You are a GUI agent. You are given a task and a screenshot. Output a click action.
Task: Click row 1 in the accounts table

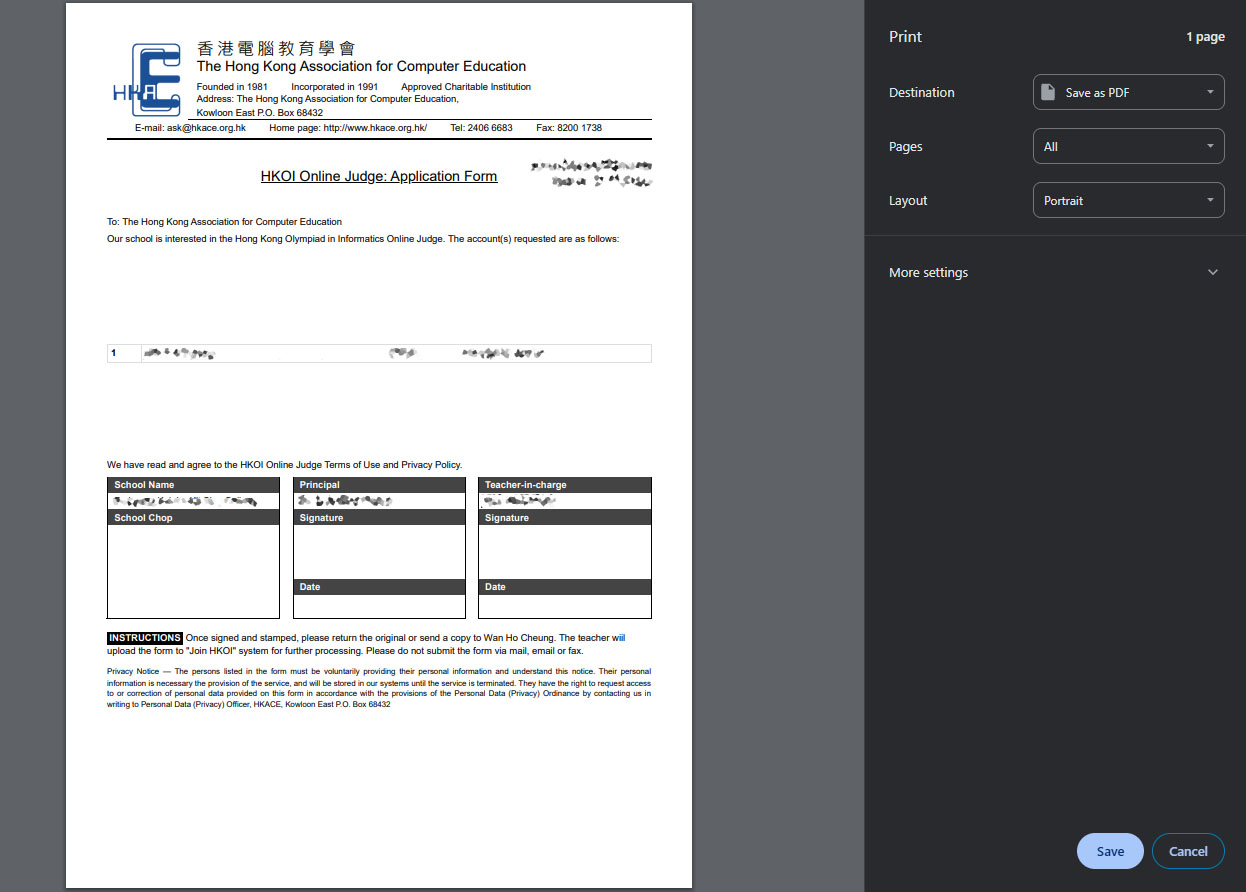(x=379, y=353)
